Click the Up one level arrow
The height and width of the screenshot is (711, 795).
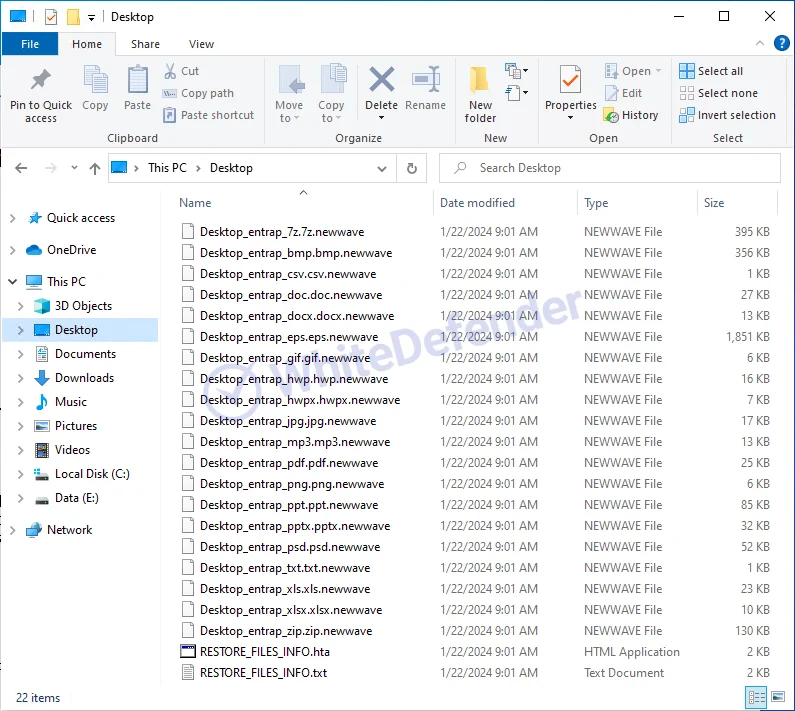point(95,169)
